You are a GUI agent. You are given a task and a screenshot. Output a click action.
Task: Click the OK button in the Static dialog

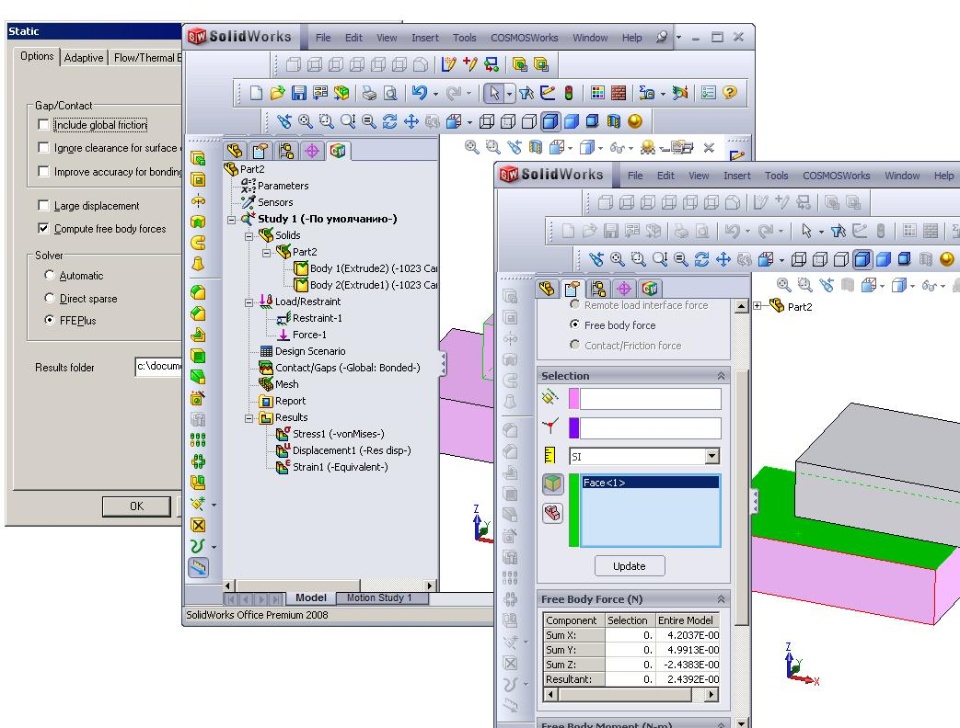[x=137, y=506]
